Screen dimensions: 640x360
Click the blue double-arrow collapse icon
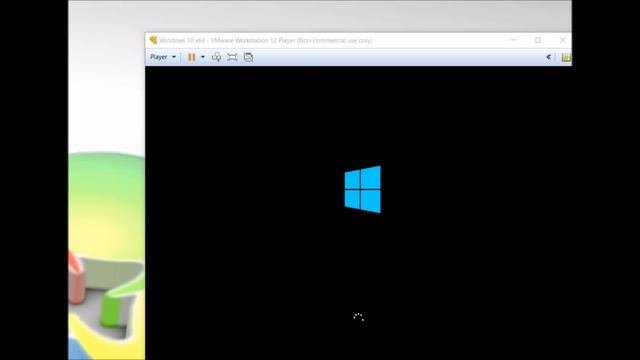coord(549,57)
